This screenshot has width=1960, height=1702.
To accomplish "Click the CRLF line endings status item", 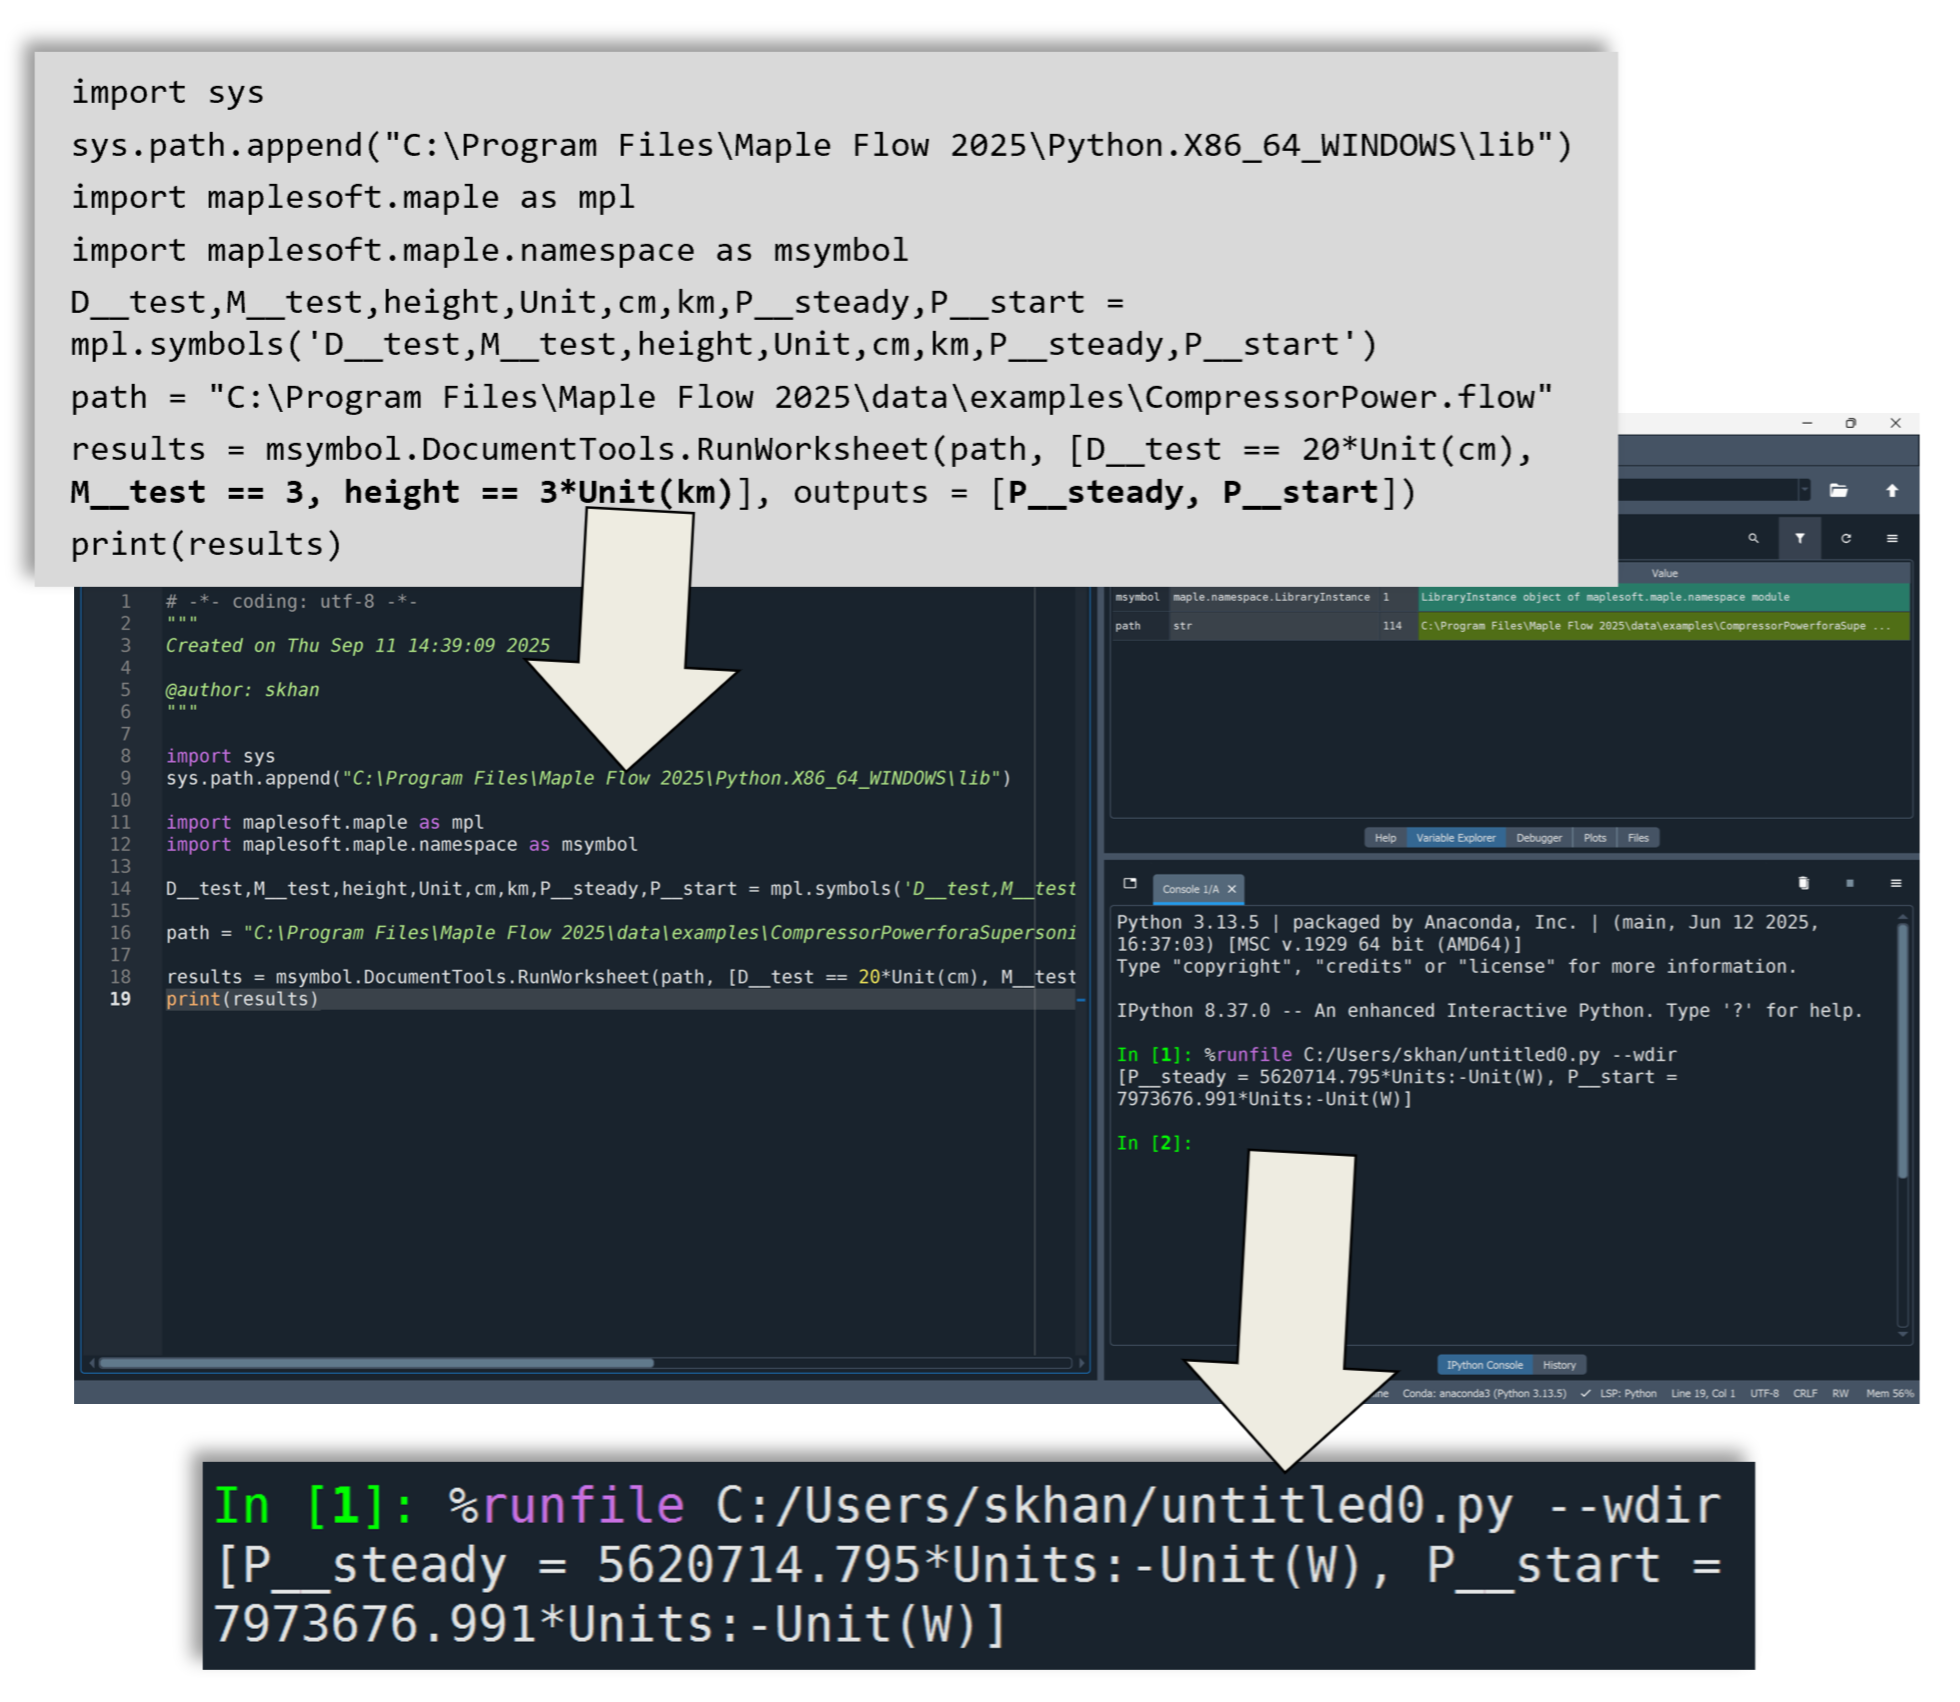I will coord(1805,1393).
